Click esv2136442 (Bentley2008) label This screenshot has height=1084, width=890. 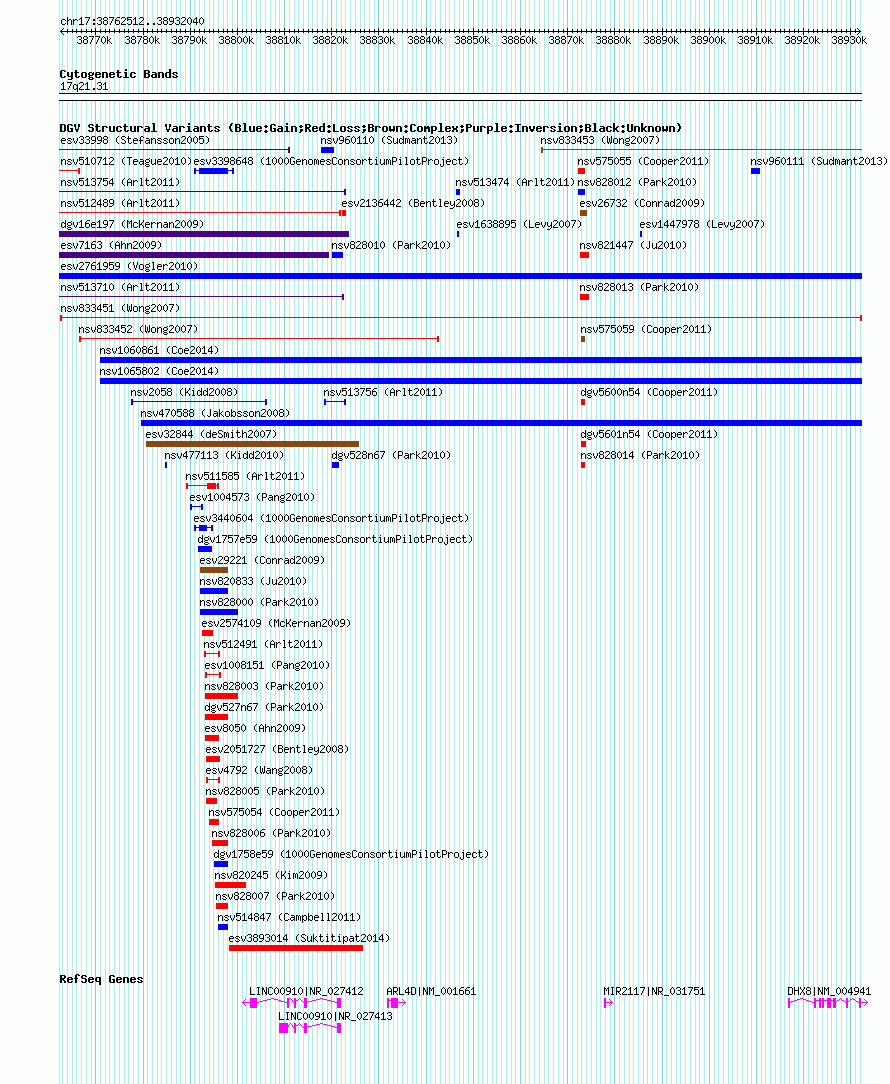point(413,203)
